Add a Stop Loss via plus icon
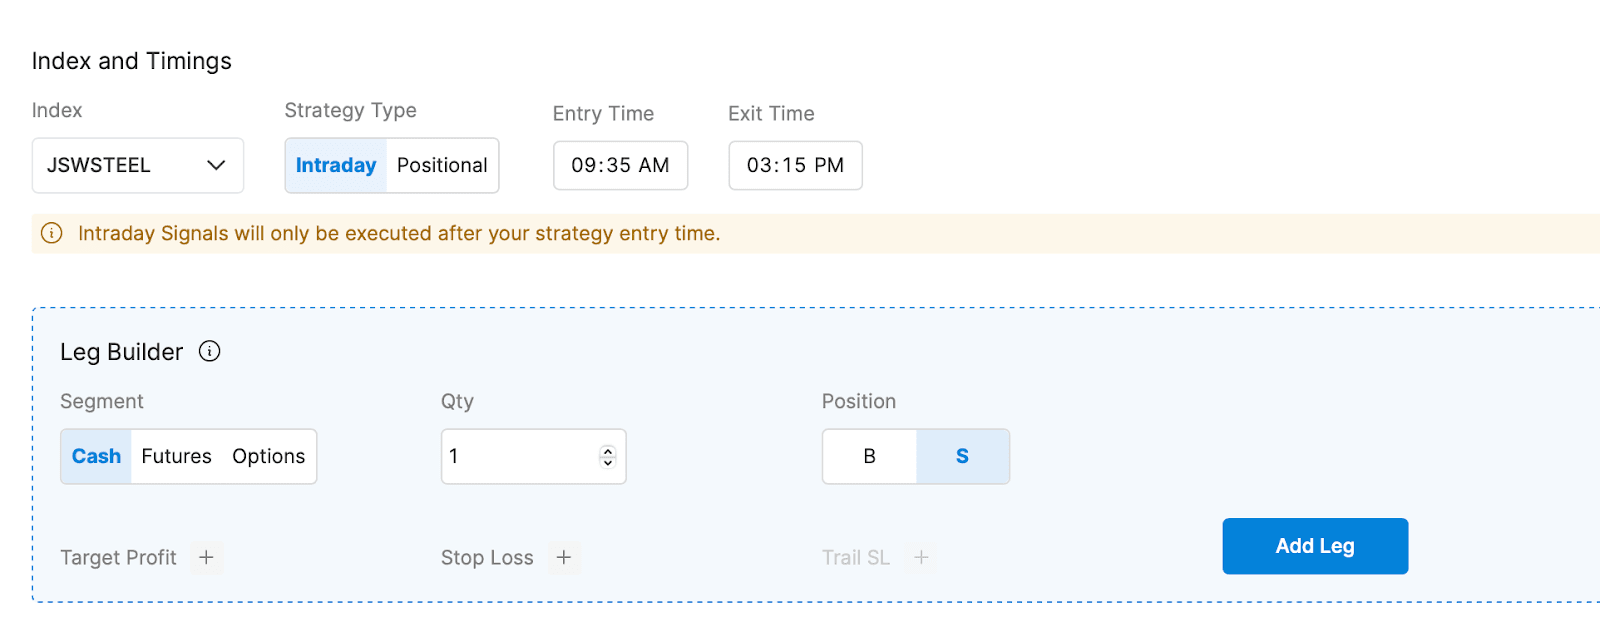 coord(564,557)
